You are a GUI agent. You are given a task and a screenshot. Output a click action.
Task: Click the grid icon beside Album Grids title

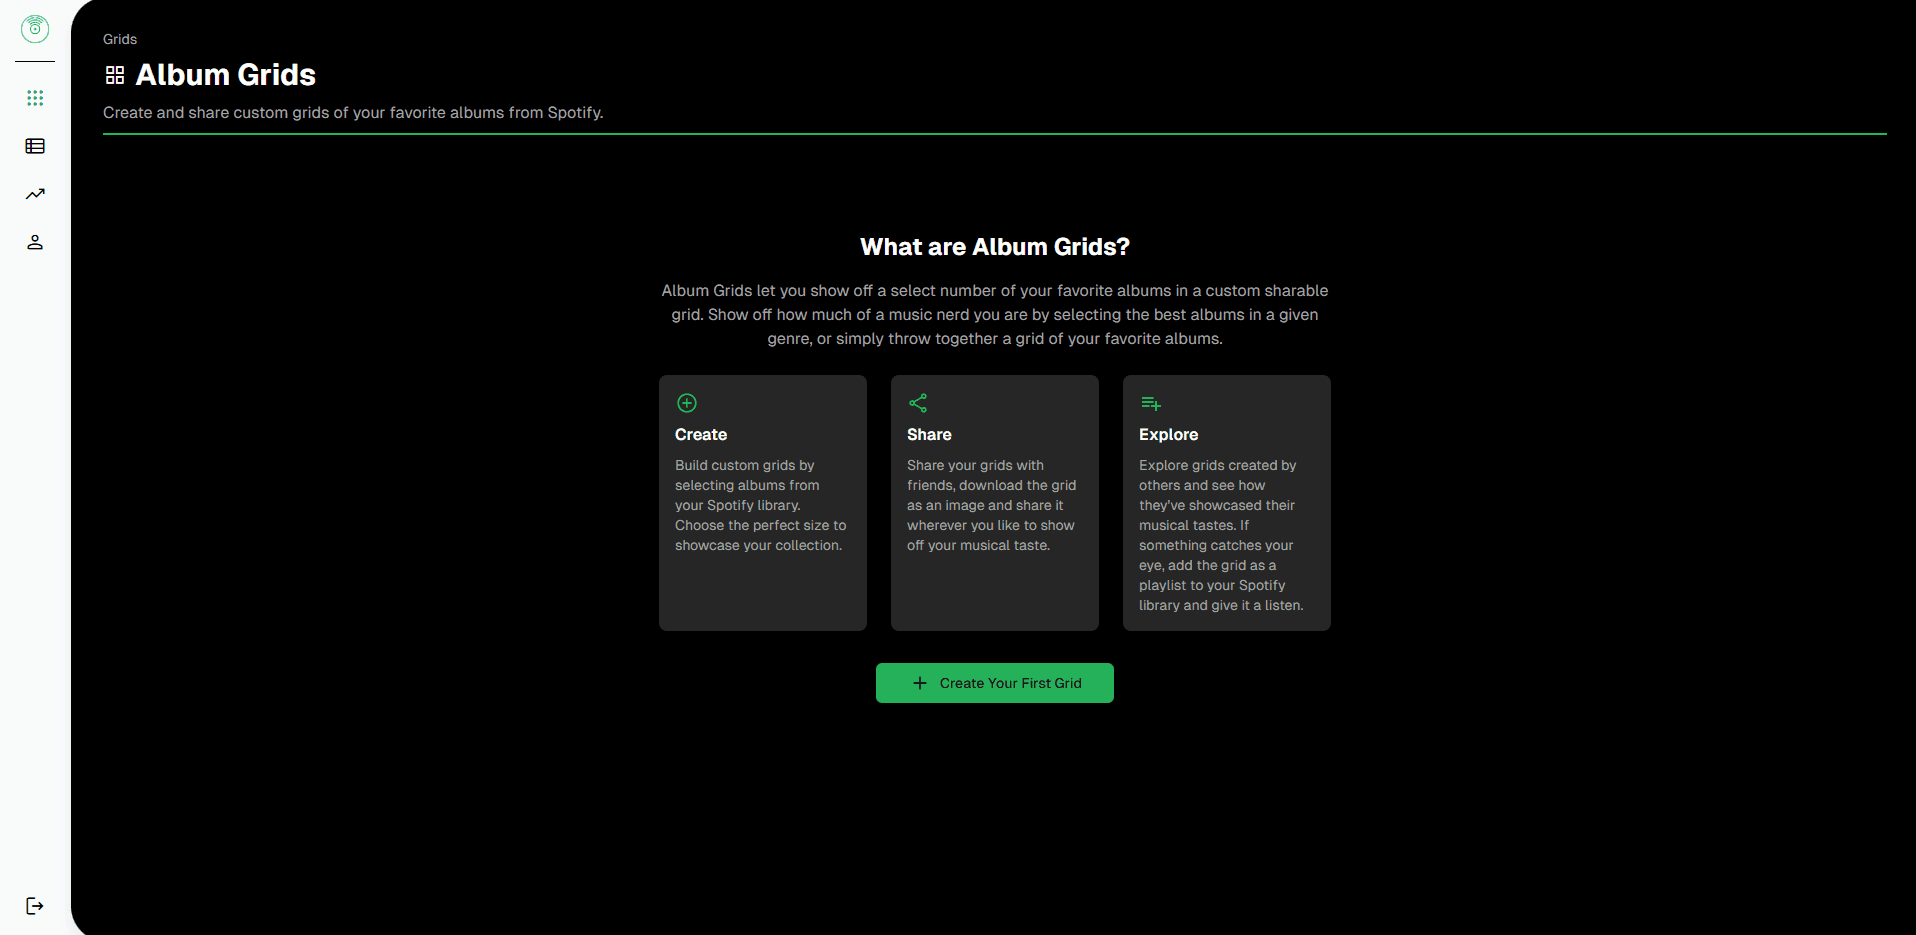point(115,75)
